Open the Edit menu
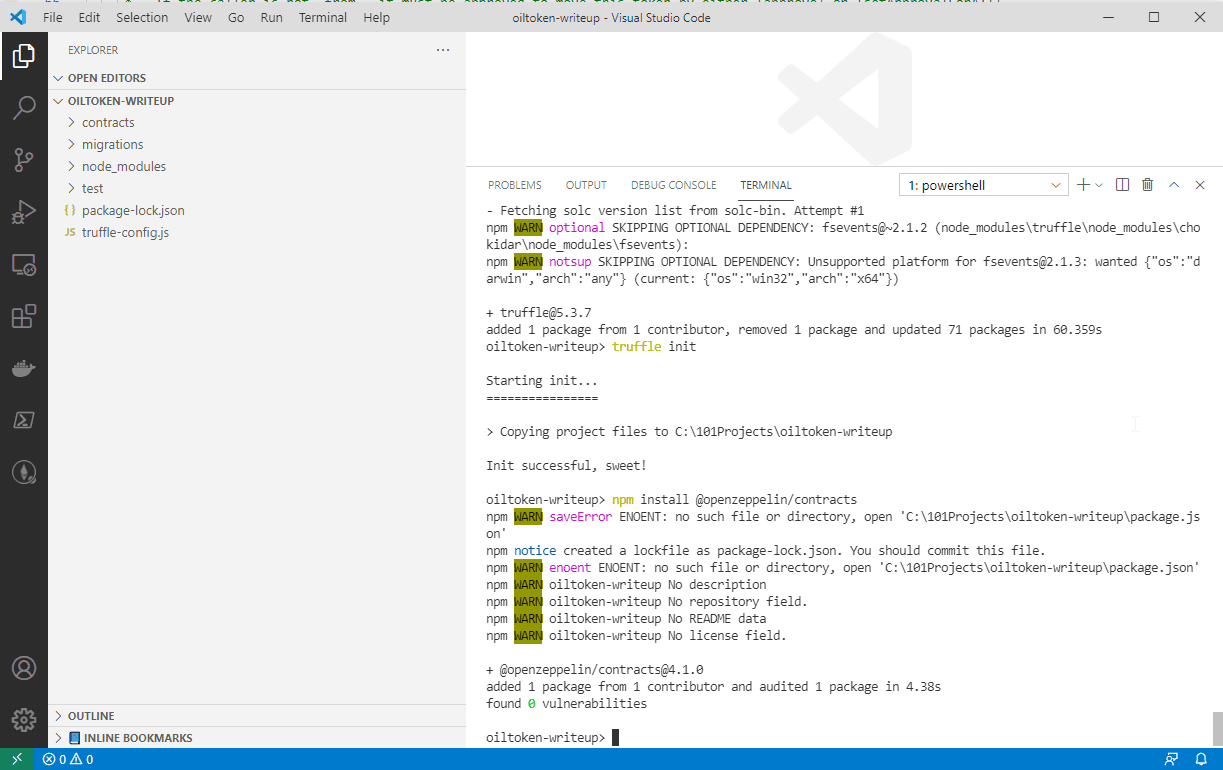The height and width of the screenshot is (770, 1223). (x=89, y=17)
